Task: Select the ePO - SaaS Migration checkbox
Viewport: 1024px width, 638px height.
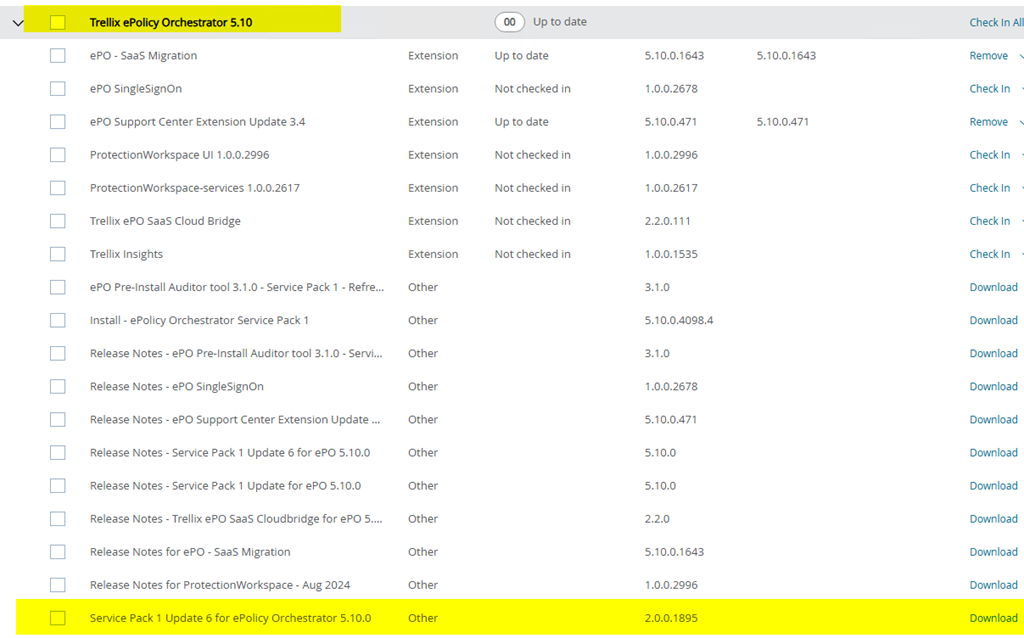Action: (x=58, y=56)
